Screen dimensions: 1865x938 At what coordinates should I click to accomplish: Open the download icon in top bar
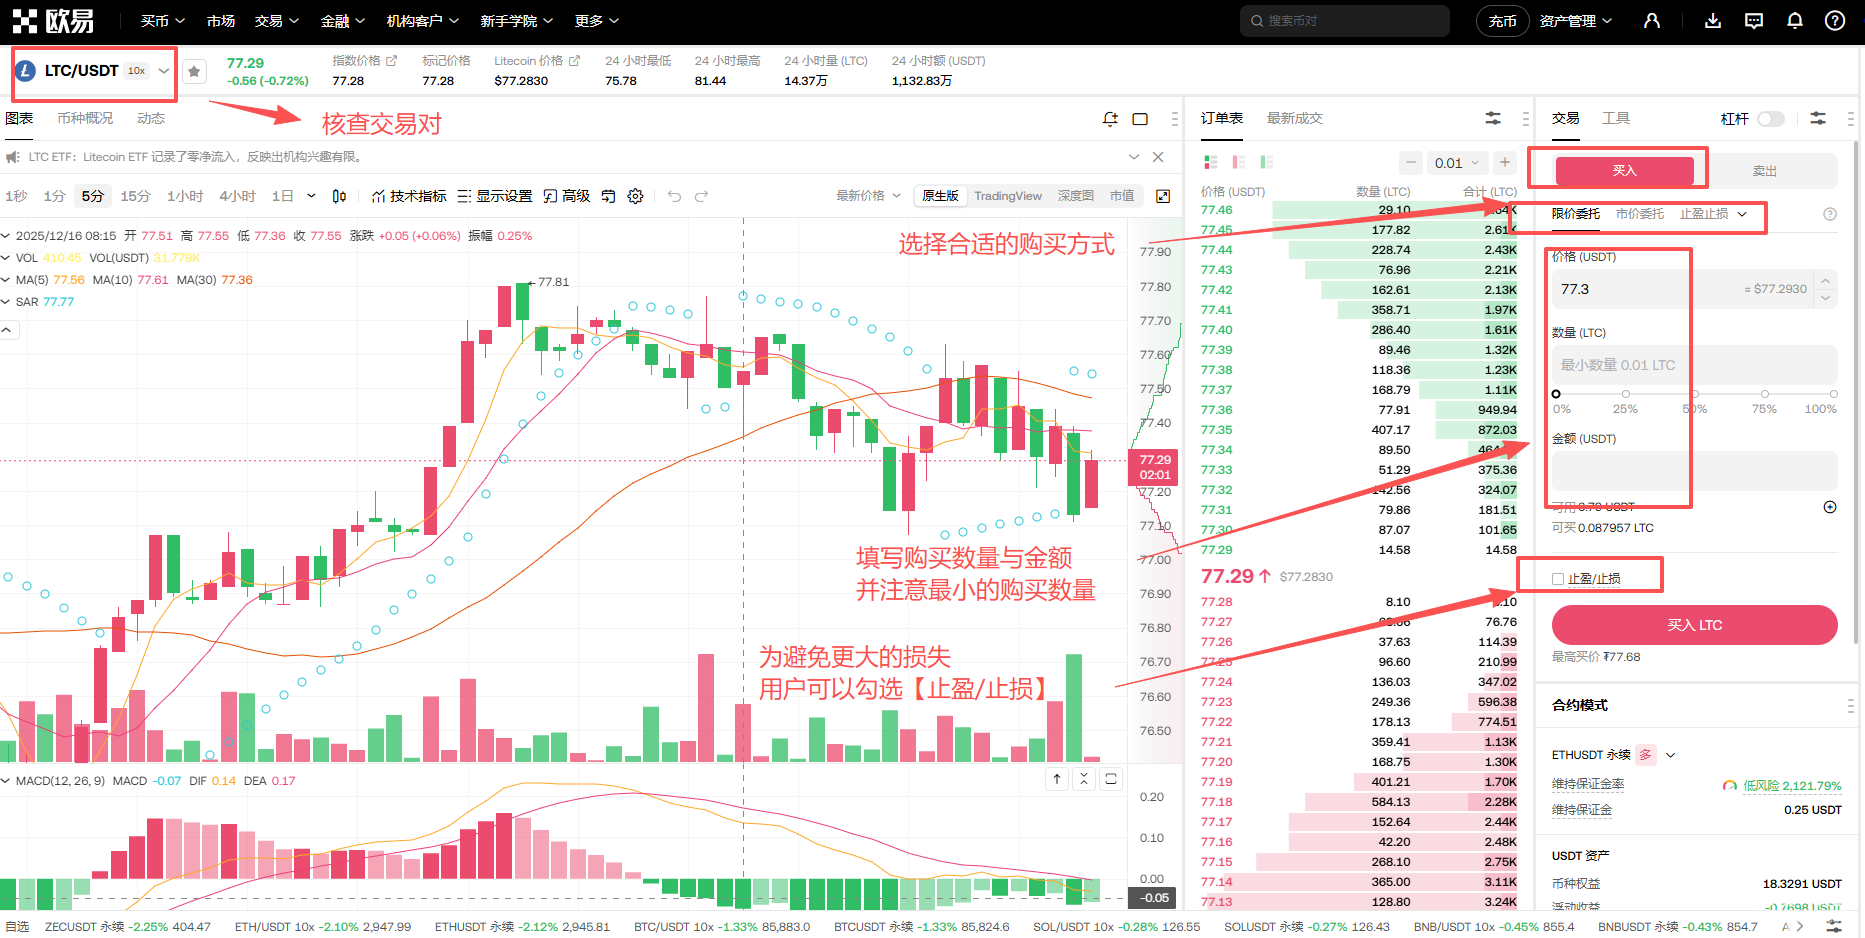(x=1713, y=21)
